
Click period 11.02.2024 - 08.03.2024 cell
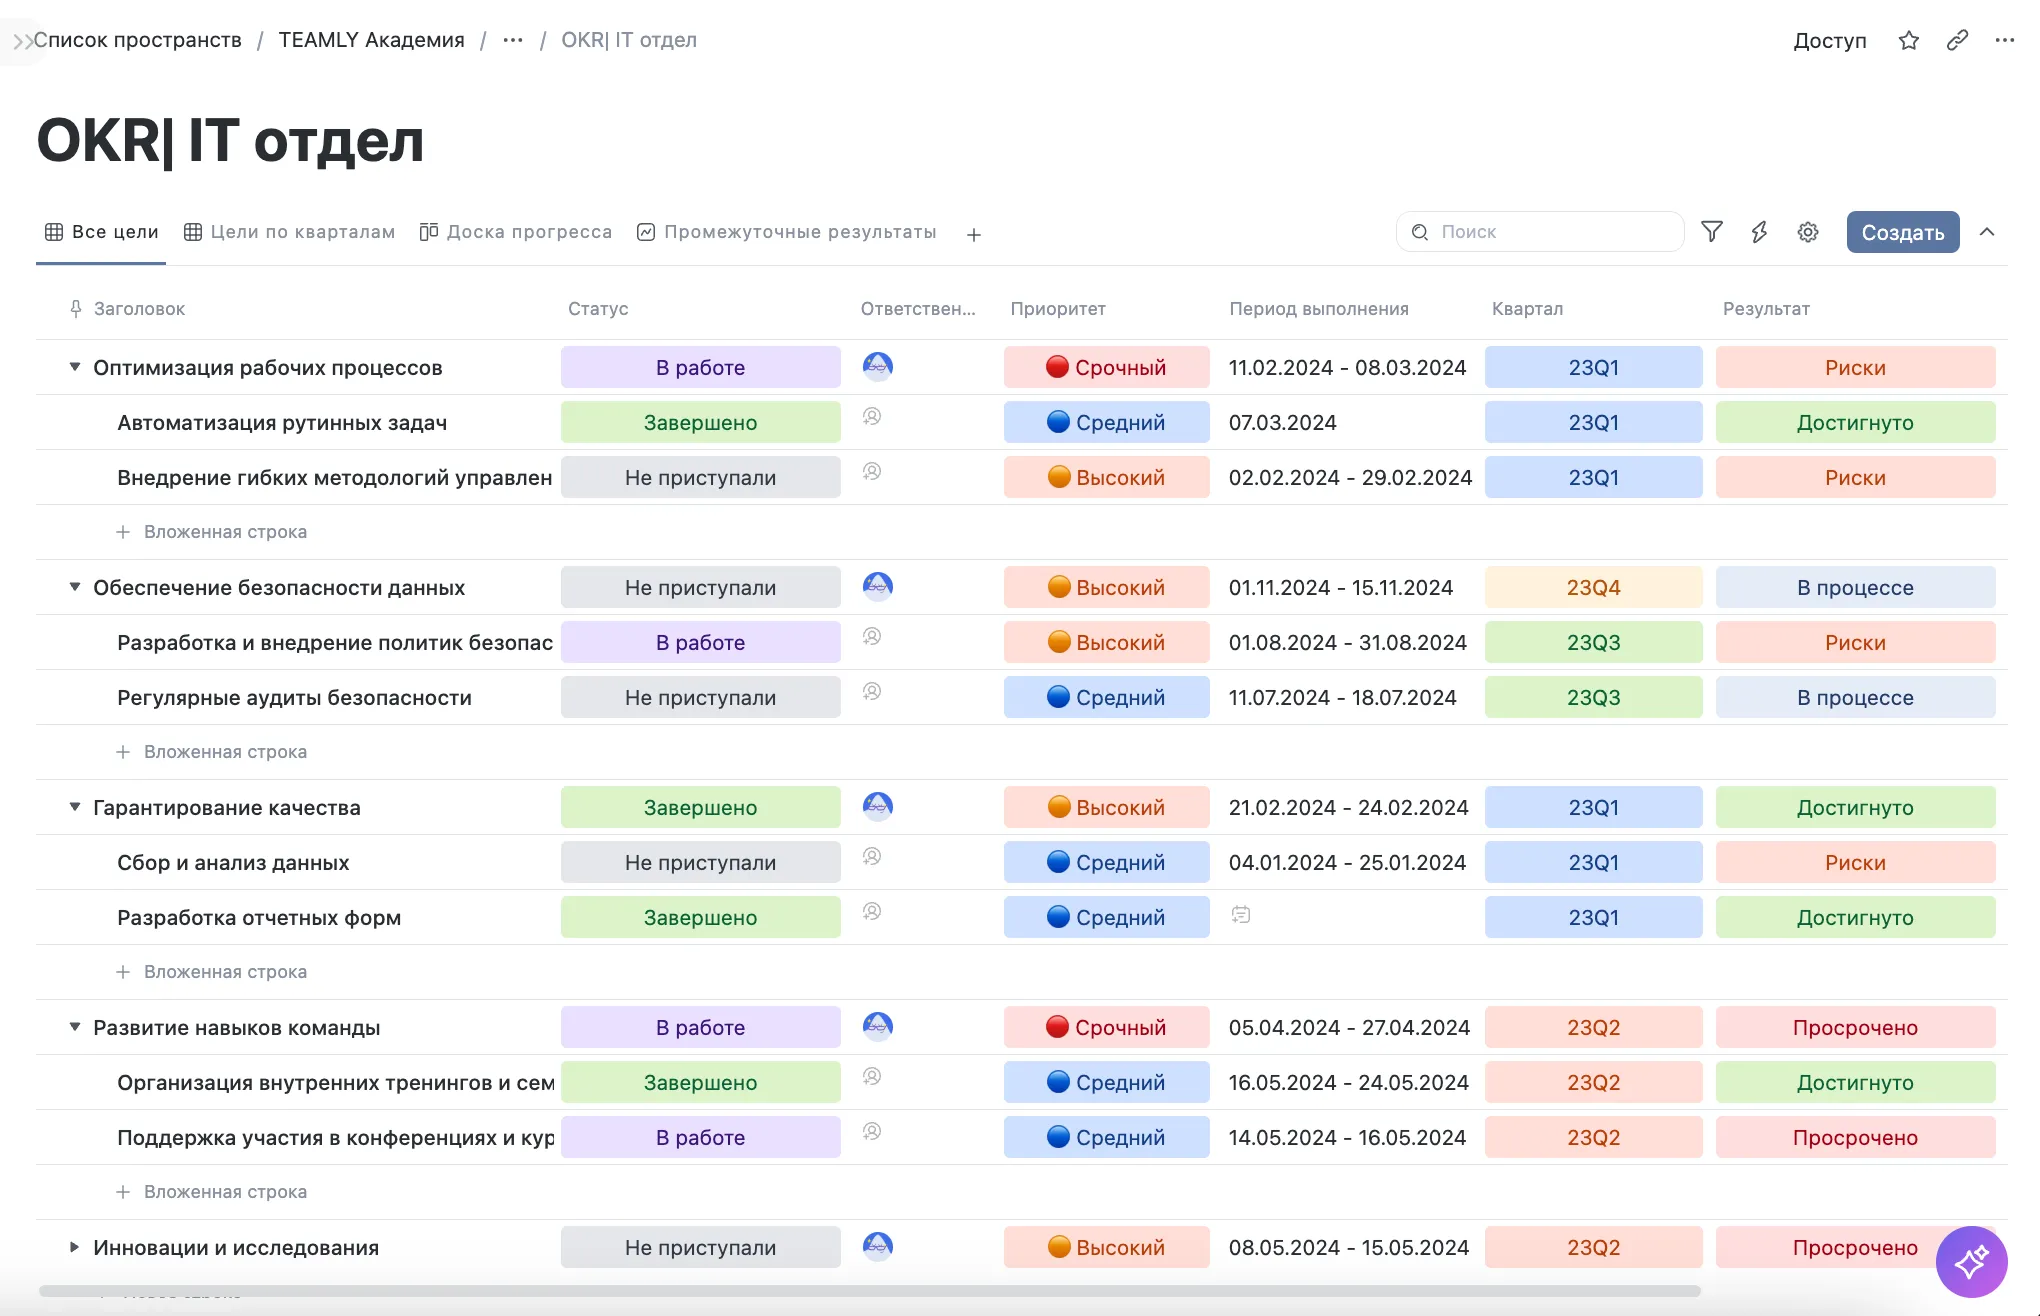pyautogui.click(x=1347, y=367)
